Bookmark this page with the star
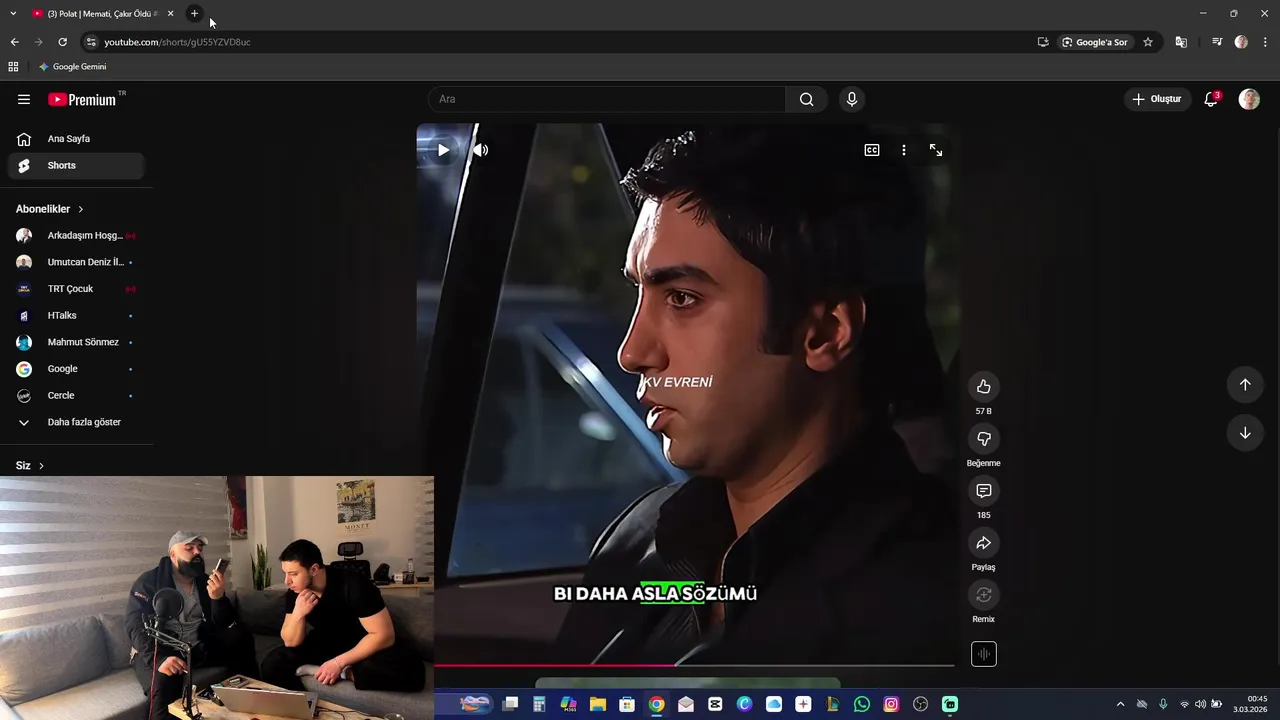1280x720 pixels. coord(1148,42)
